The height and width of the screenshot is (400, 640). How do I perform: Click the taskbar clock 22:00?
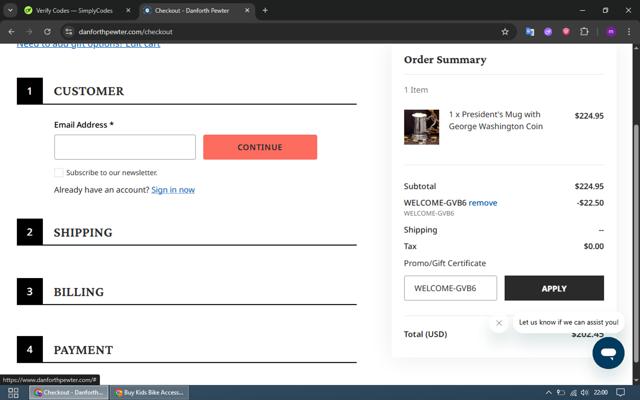click(601, 393)
